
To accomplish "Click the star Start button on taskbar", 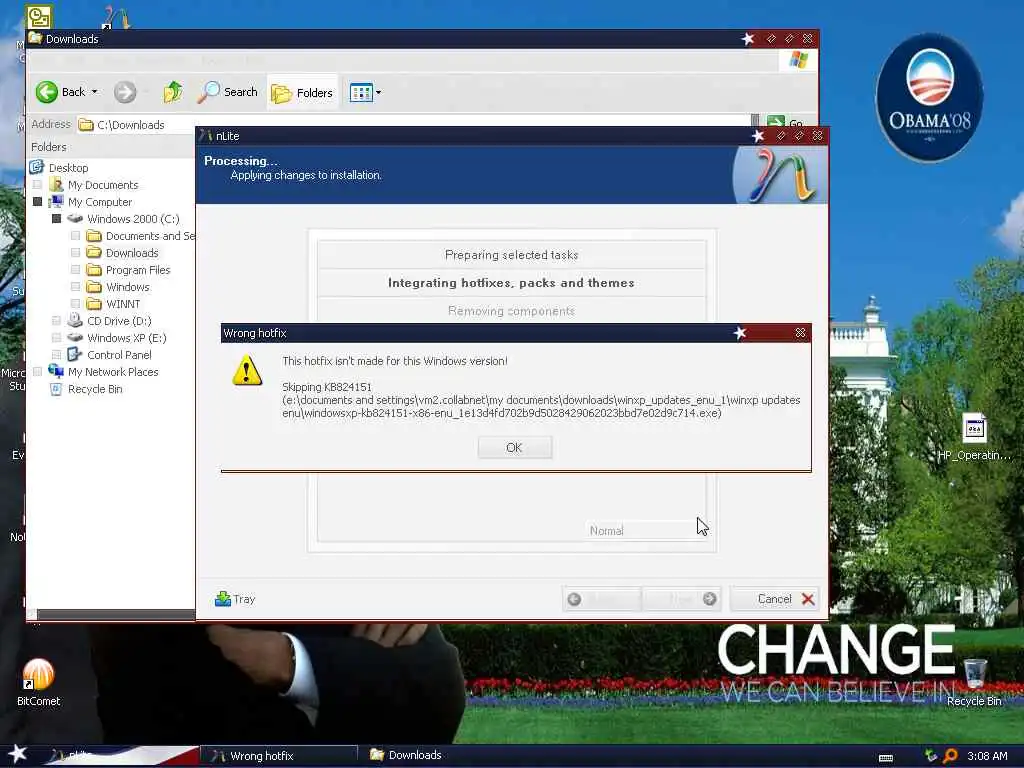I will point(18,754).
